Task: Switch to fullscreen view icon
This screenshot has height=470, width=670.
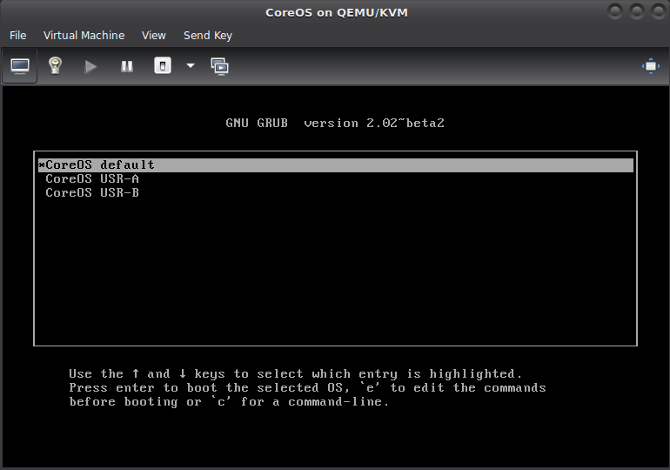Action: (x=651, y=66)
